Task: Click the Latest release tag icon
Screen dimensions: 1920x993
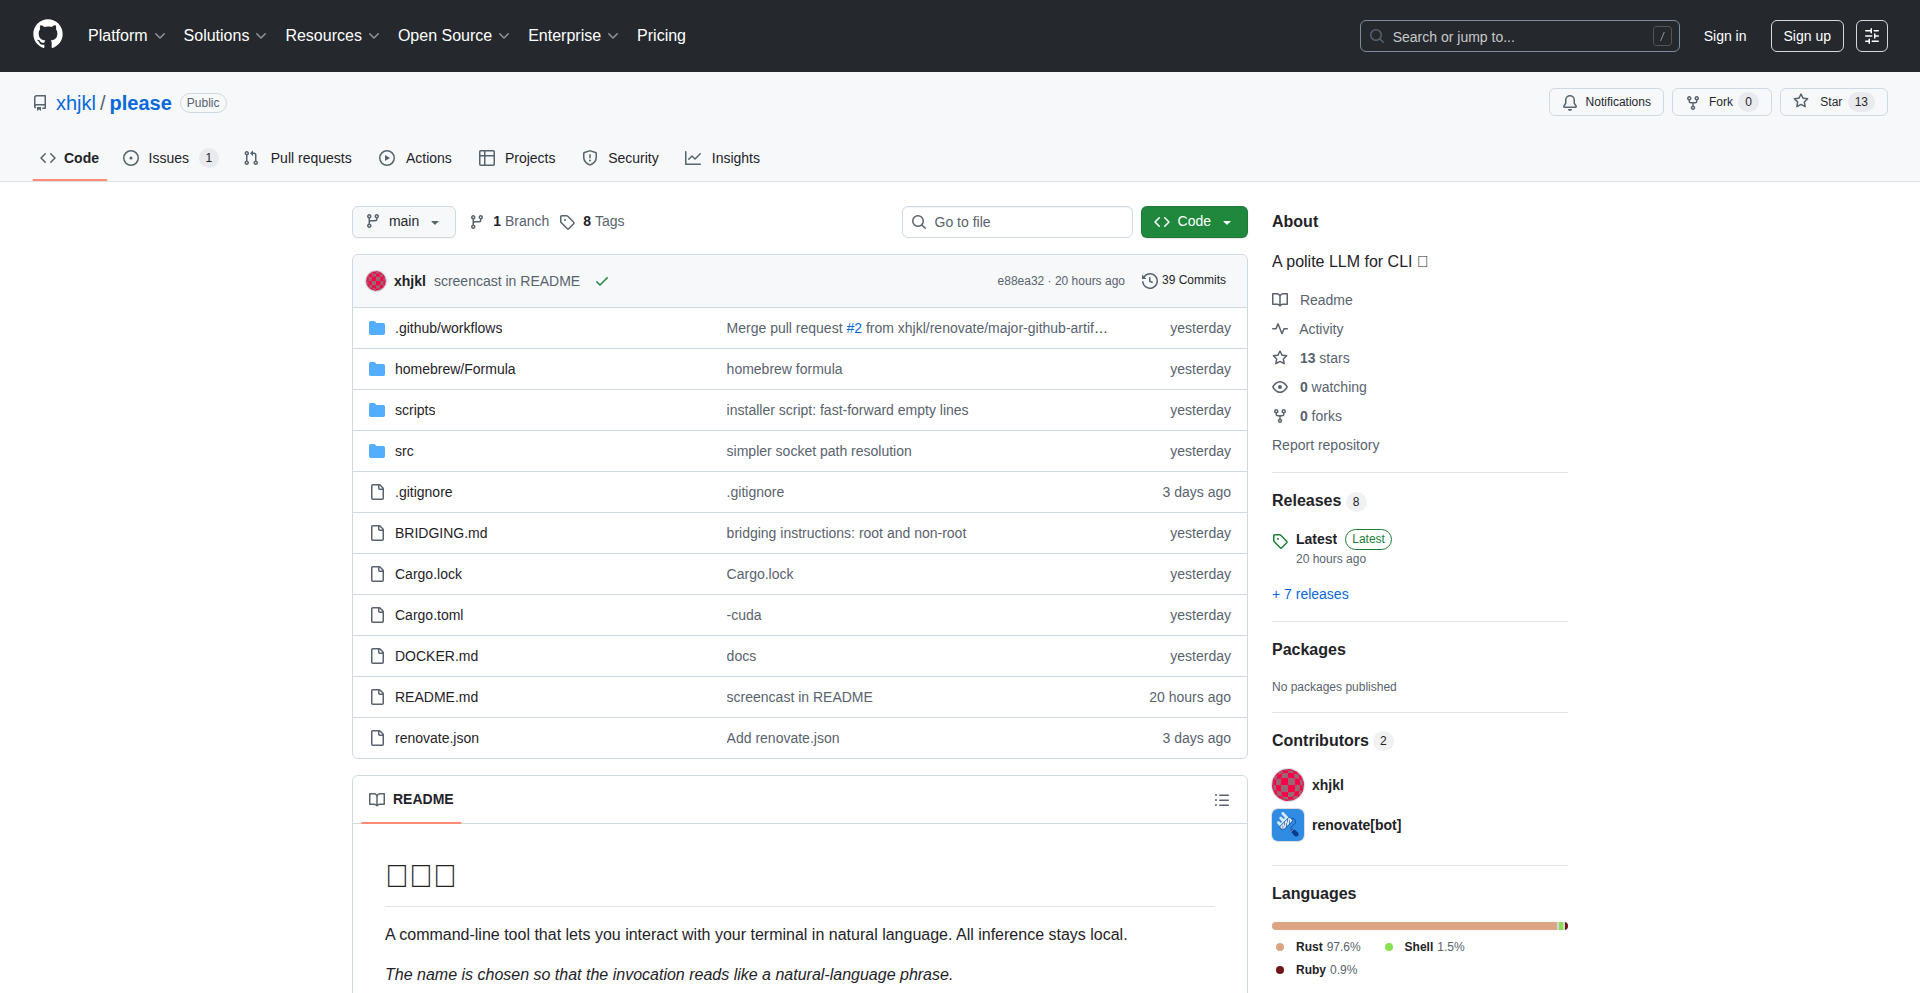Action: coord(1280,541)
